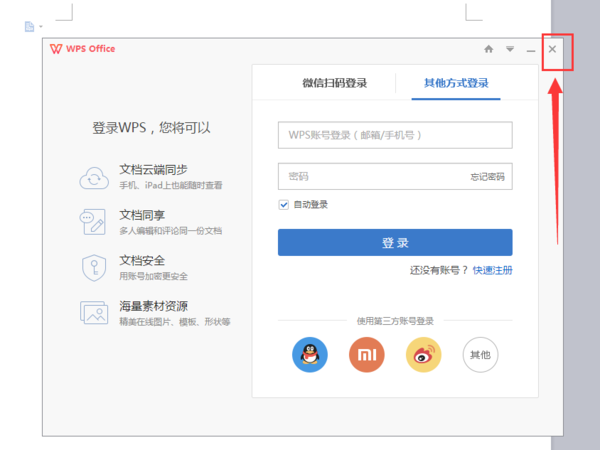Open the 忘记密码 link
The width and height of the screenshot is (600, 450).
point(488,177)
